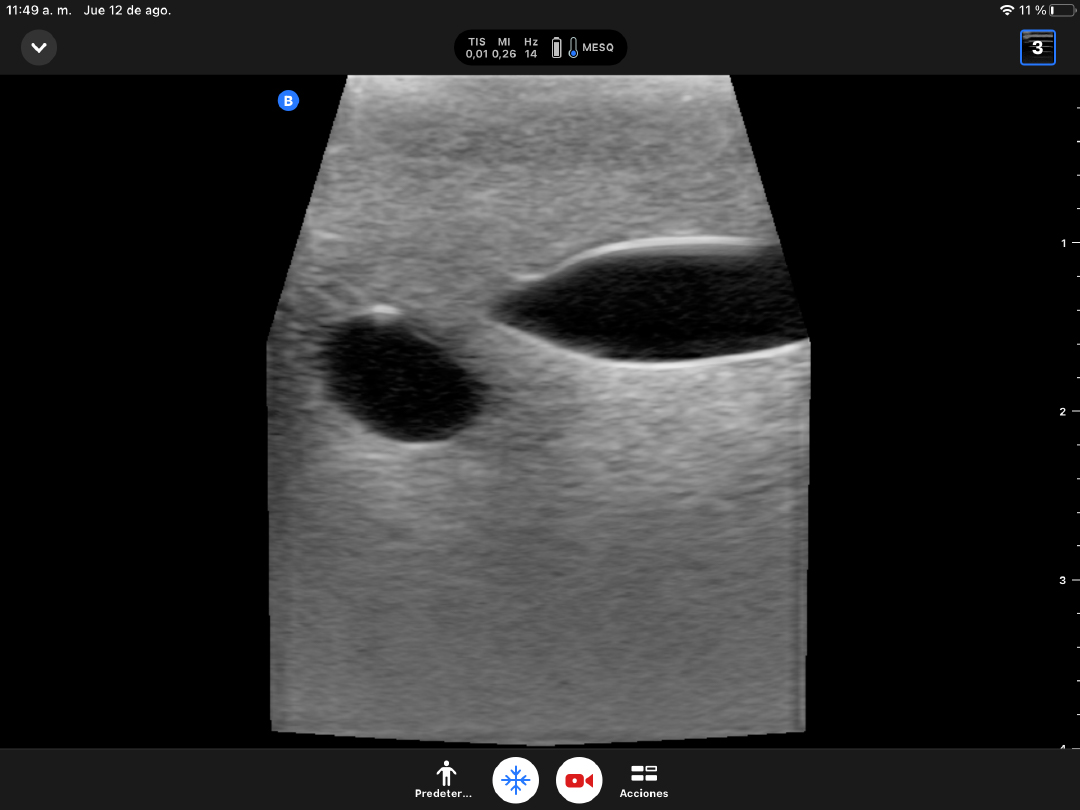Tap the MI 0,26 indicator
The image size is (1080, 810).
504,48
